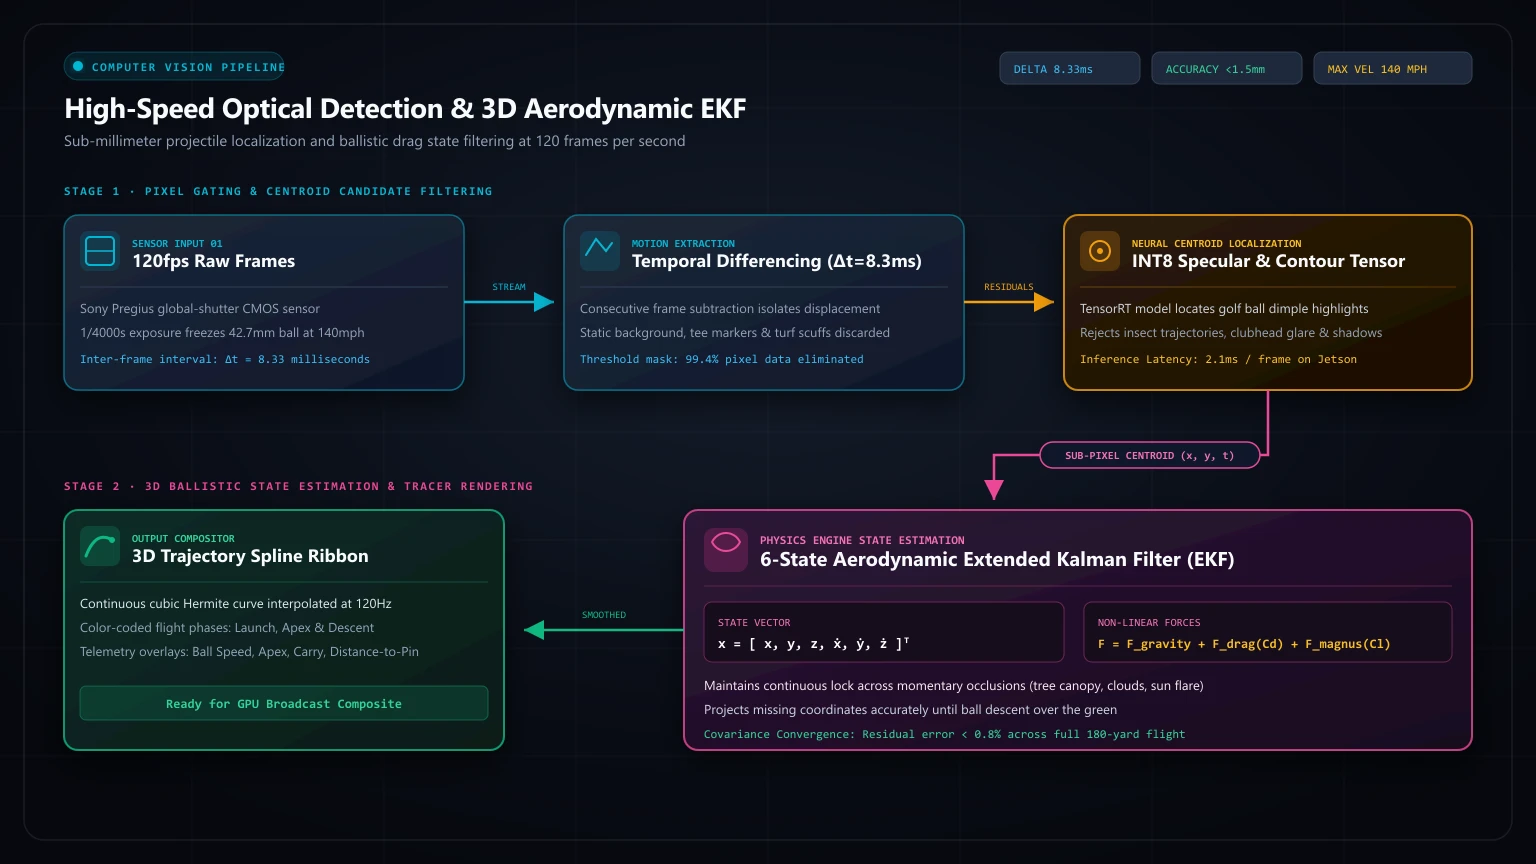Click the target icon beside INT8 Specular & Contour Tensor

pos(1100,251)
